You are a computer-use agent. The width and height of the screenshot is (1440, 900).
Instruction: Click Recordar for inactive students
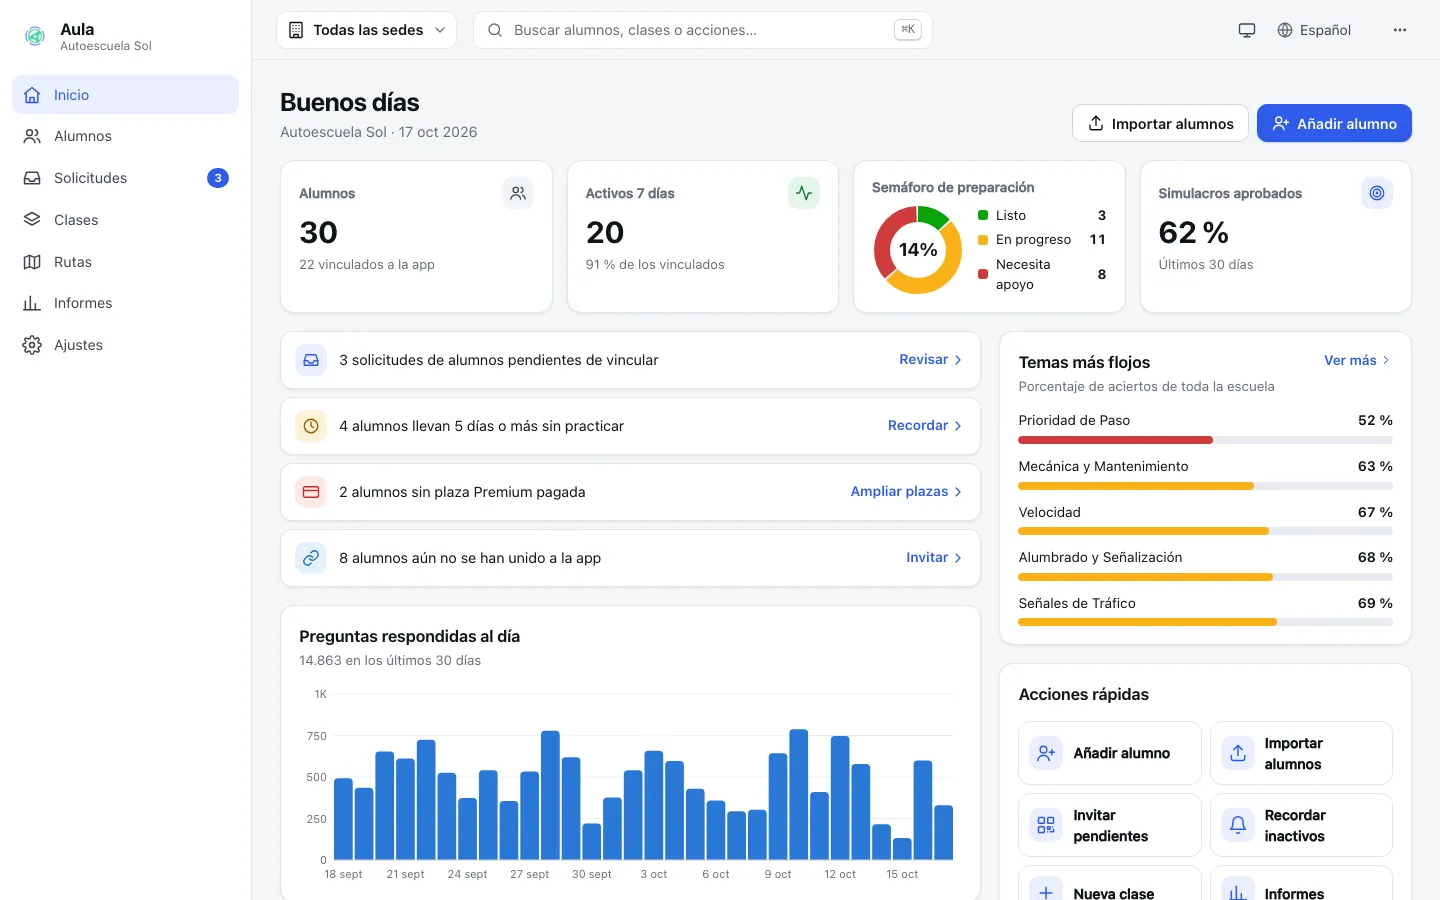pos(925,426)
